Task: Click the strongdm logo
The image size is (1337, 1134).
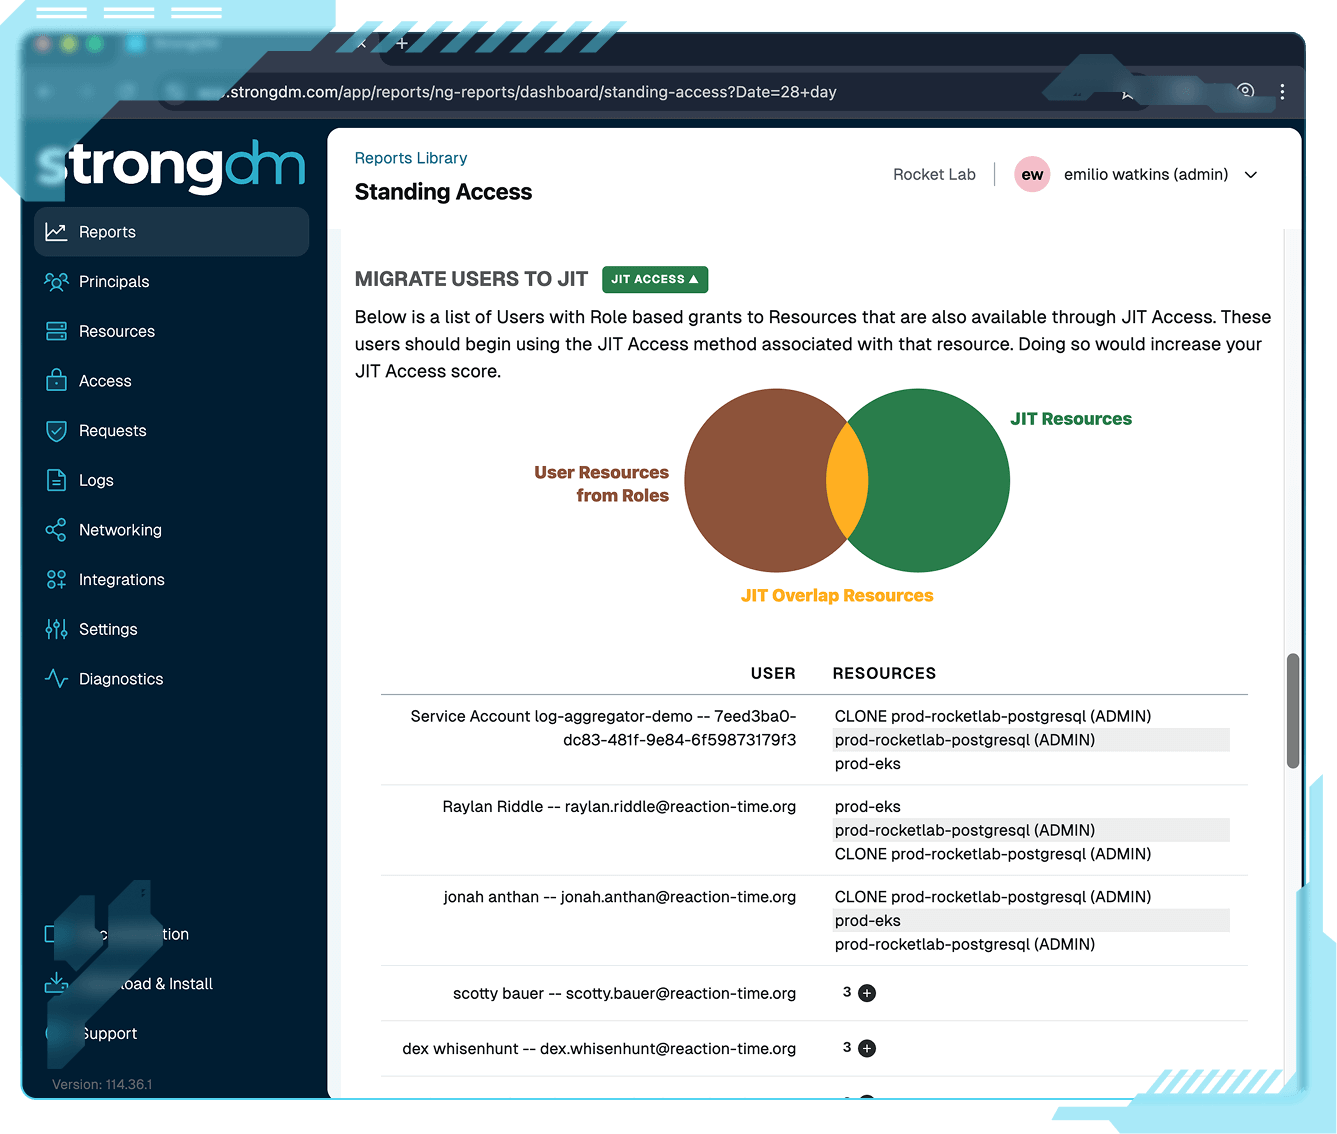Action: (172, 166)
